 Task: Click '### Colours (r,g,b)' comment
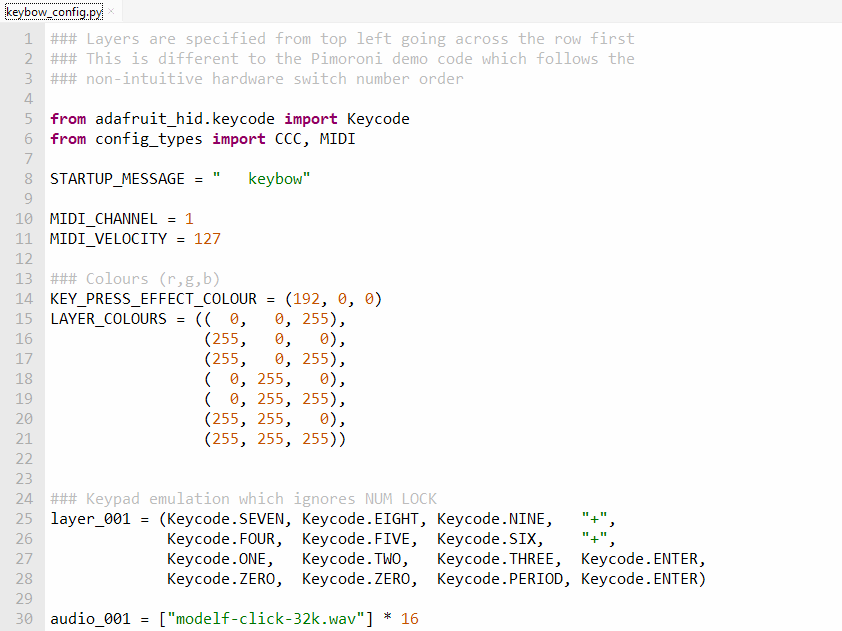(x=135, y=279)
